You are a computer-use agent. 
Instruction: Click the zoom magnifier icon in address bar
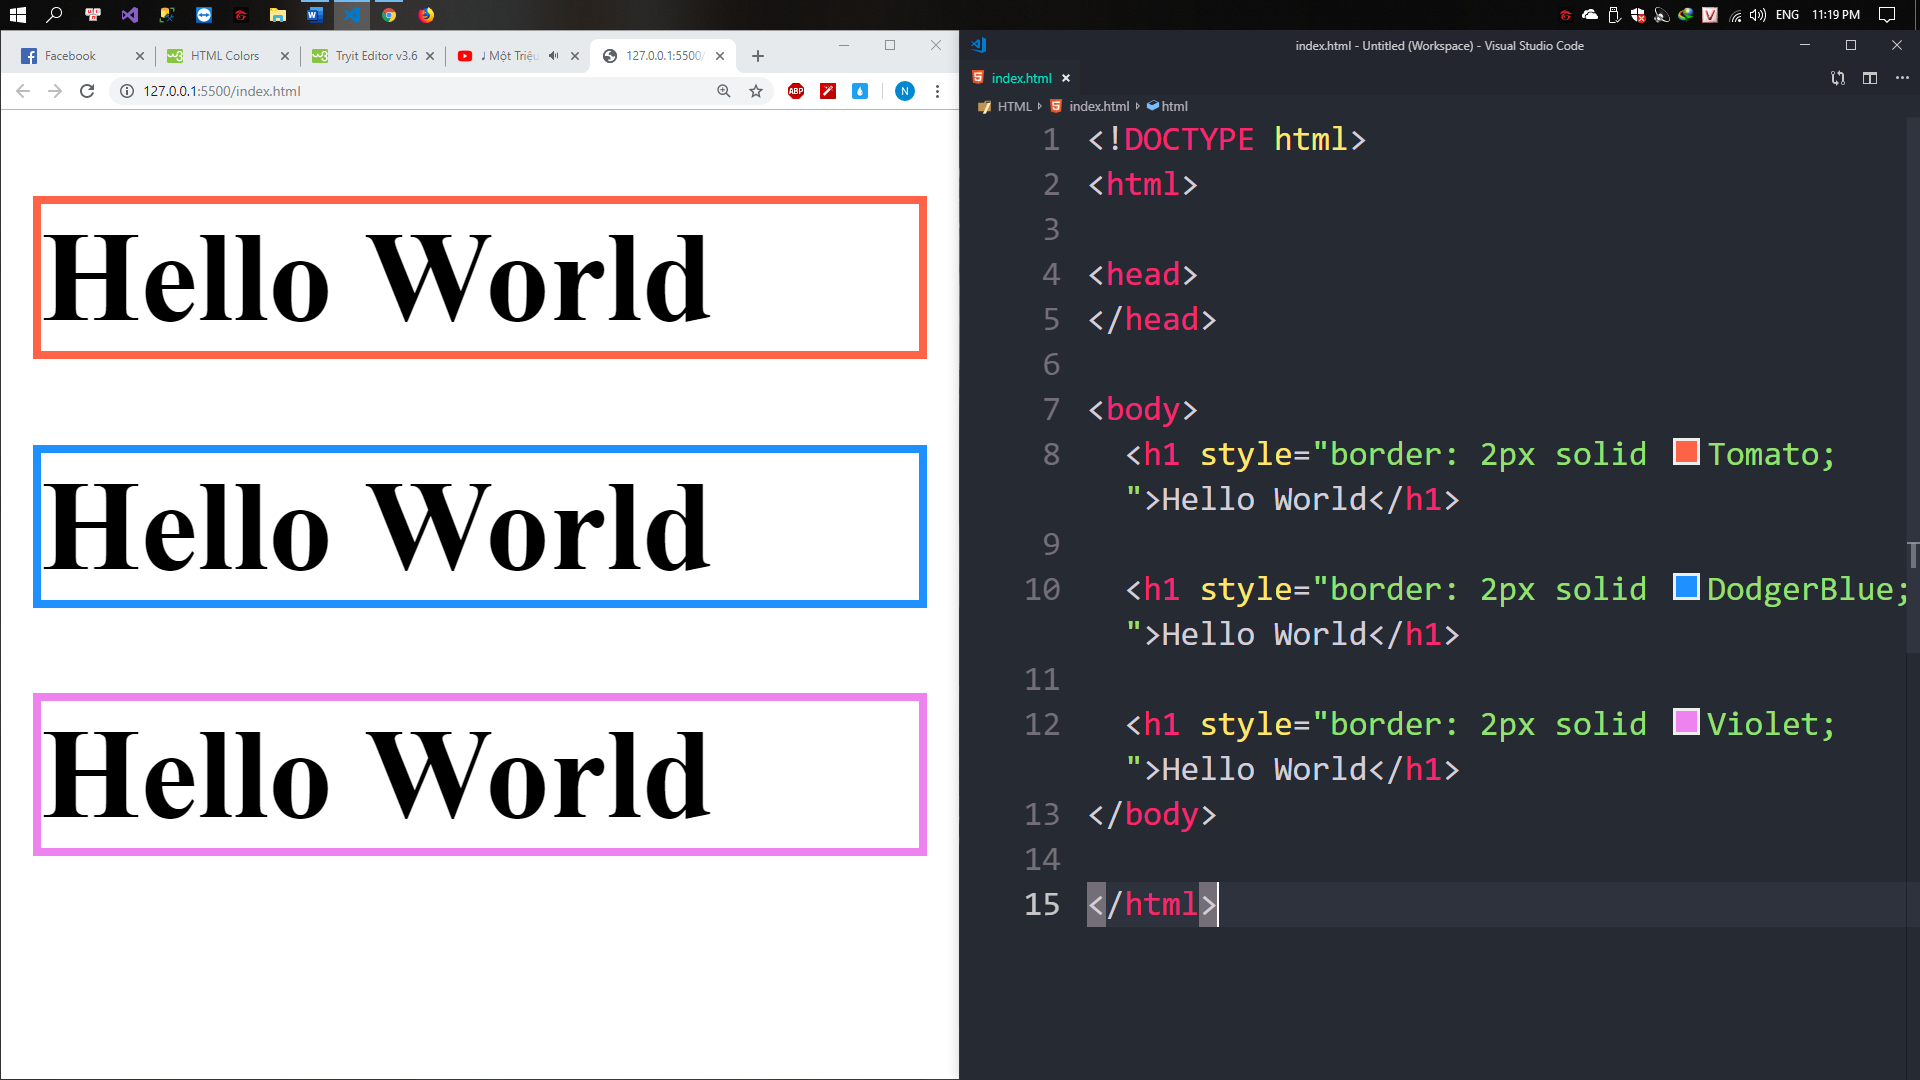[x=724, y=91]
